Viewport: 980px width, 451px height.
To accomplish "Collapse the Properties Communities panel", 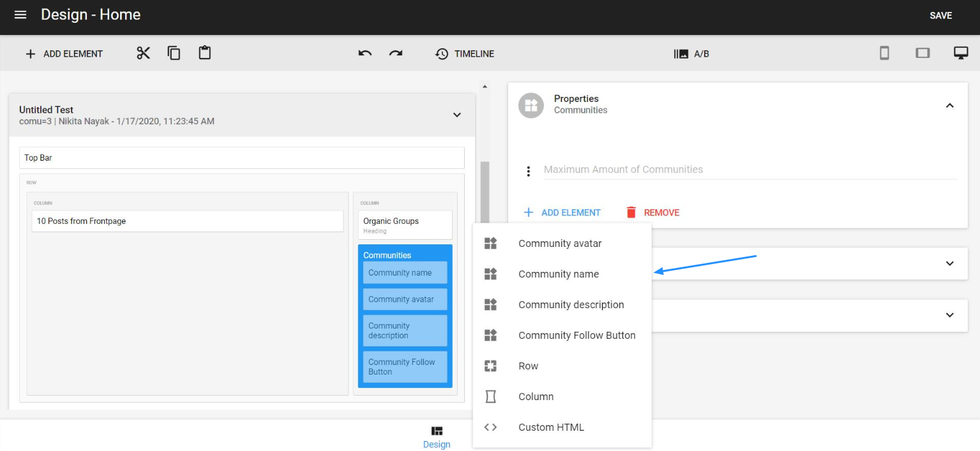I will click(949, 105).
